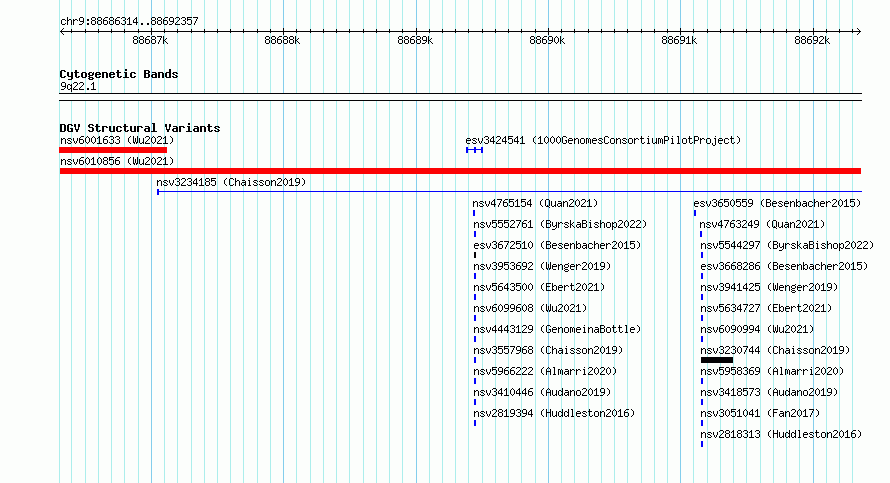Open nsv4443129 (GenomeinaBottle) variant
This screenshot has height=483, width=890.
557,329
